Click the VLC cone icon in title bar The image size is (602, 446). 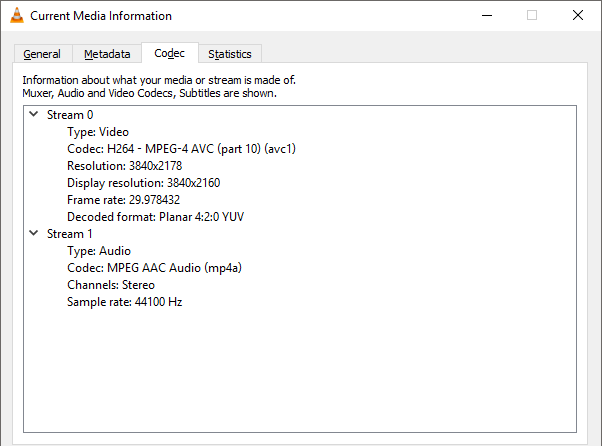17,16
